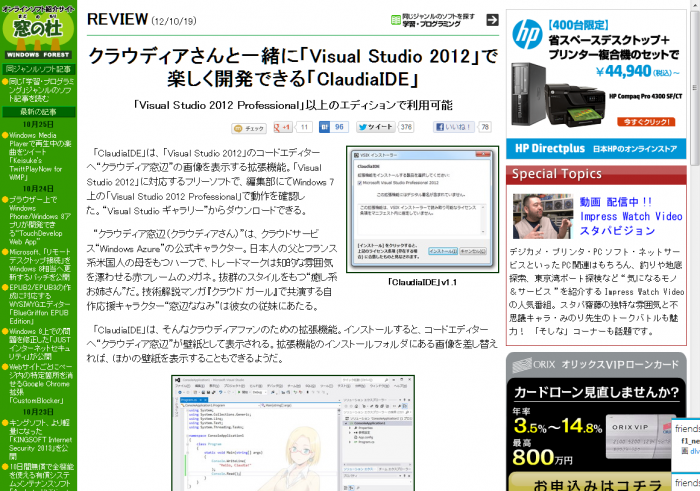
Task: Click the 「ClaudiaIDE」v1.1 image caption
Action: click(422, 282)
